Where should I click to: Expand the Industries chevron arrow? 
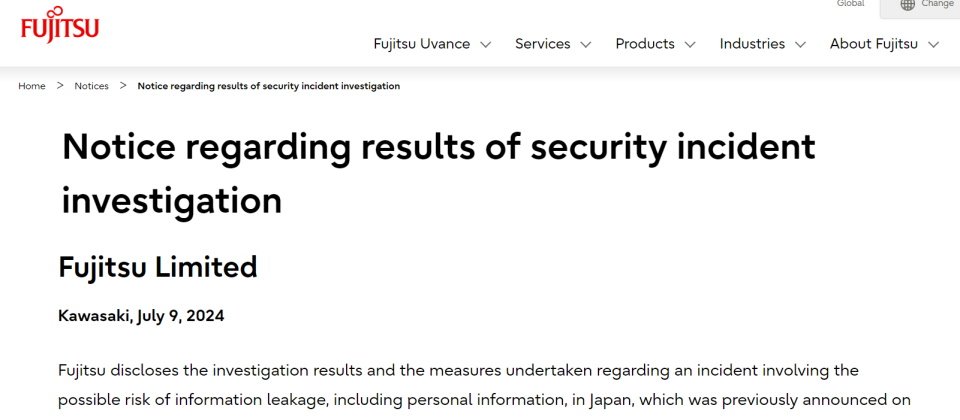pyautogui.click(x=800, y=44)
